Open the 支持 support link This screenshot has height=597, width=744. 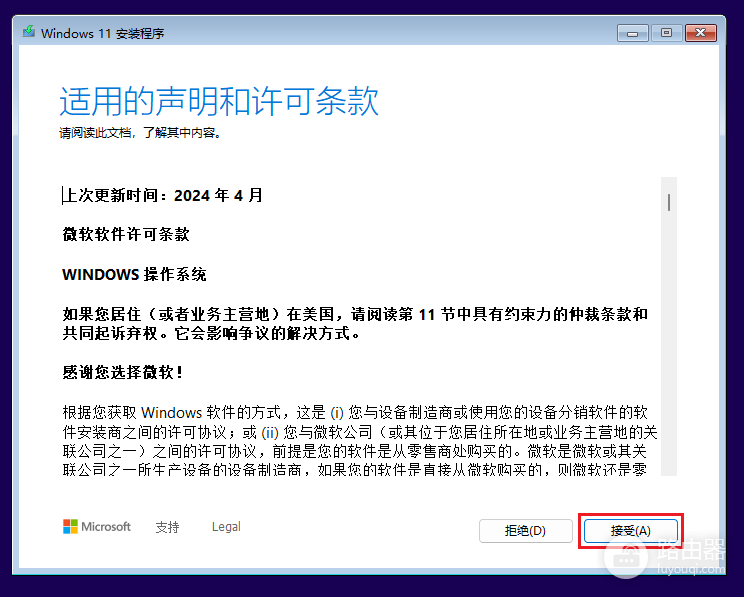167,527
